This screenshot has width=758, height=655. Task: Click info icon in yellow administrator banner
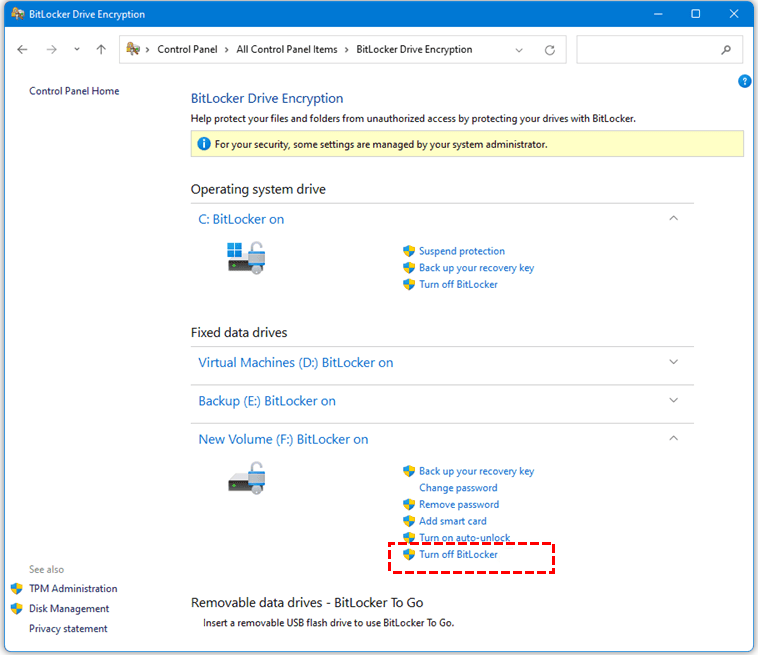pos(204,144)
